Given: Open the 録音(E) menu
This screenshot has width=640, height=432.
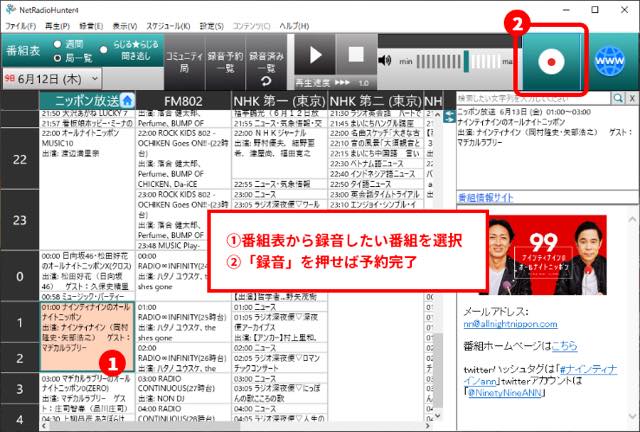Looking at the screenshot, I should coord(91,26).
